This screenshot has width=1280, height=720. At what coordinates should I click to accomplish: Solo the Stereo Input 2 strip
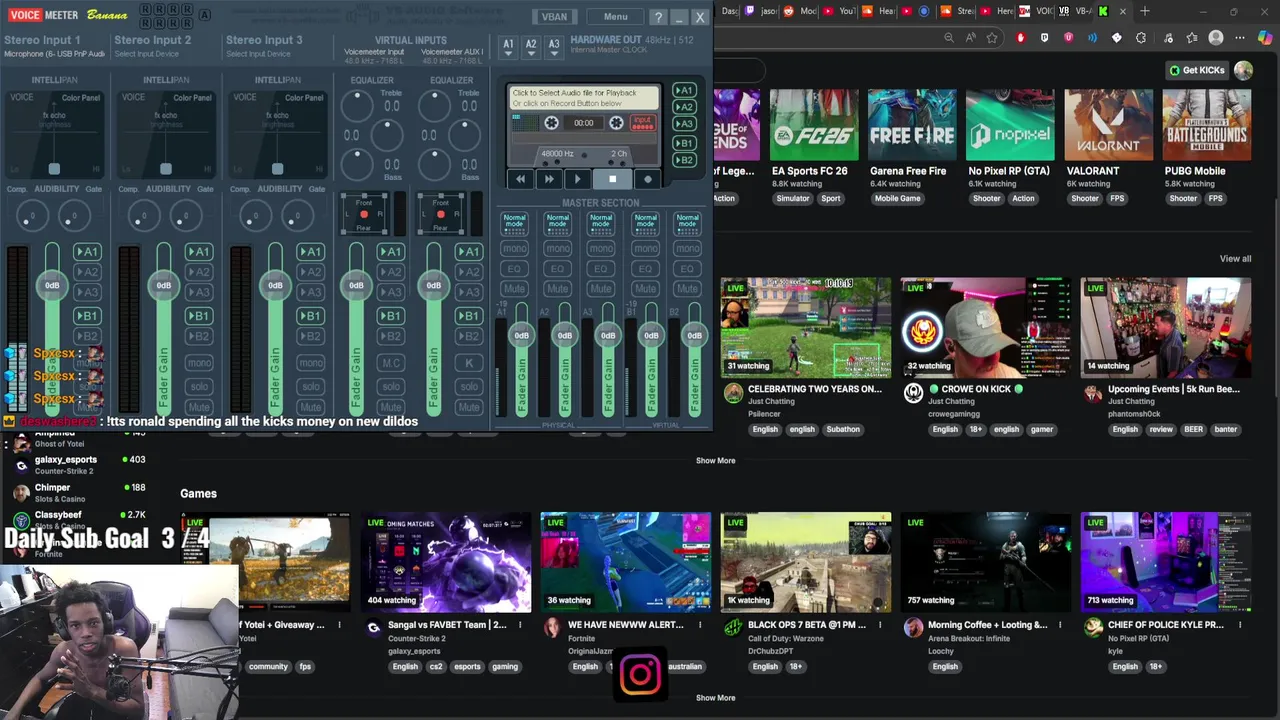(199, 386)
